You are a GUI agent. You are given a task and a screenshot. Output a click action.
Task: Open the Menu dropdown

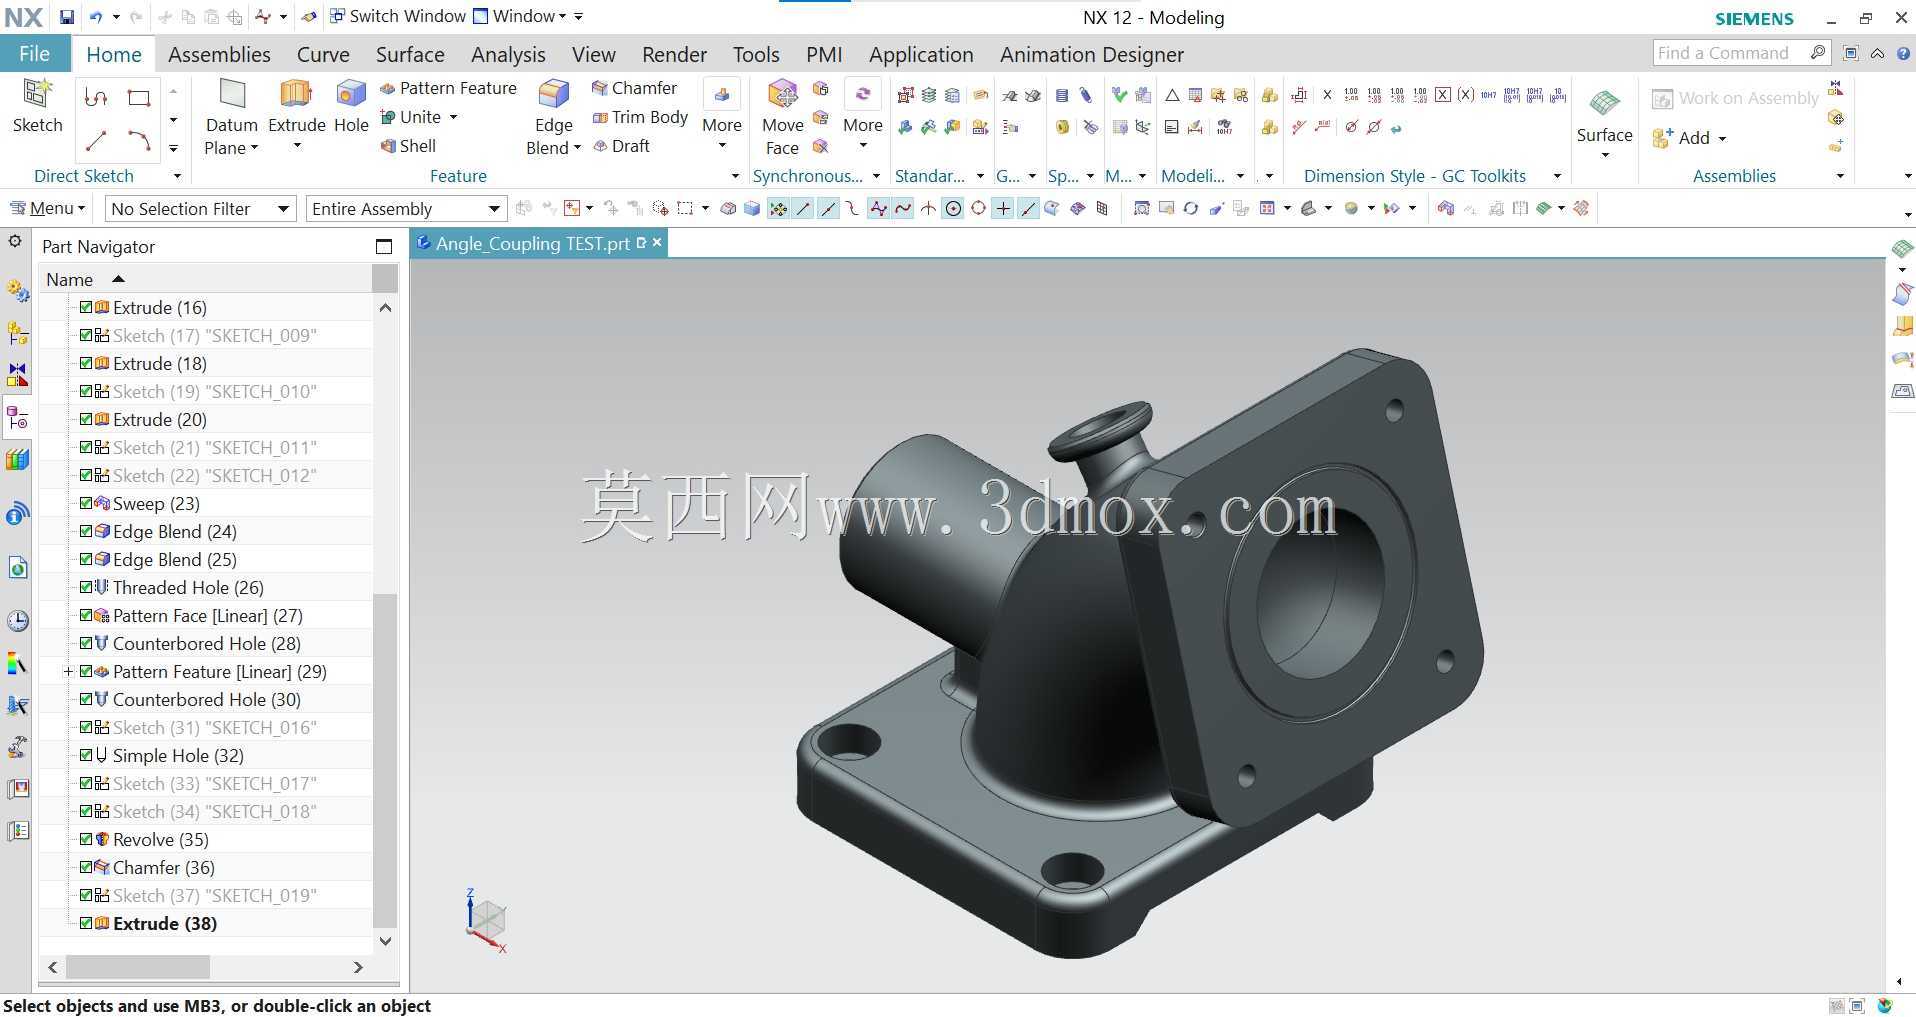[x=47, y=208]
